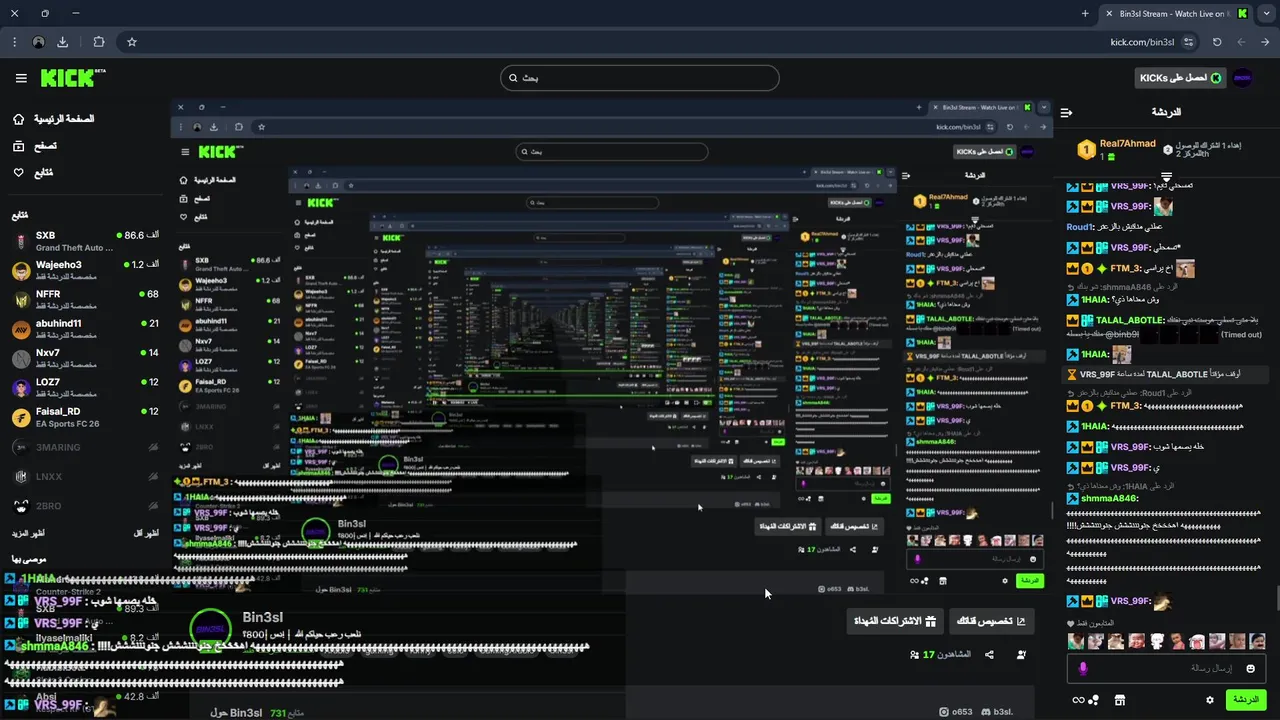Reload the page
This screenshot has height=720, width=1280.
[x=1217, y=42]
